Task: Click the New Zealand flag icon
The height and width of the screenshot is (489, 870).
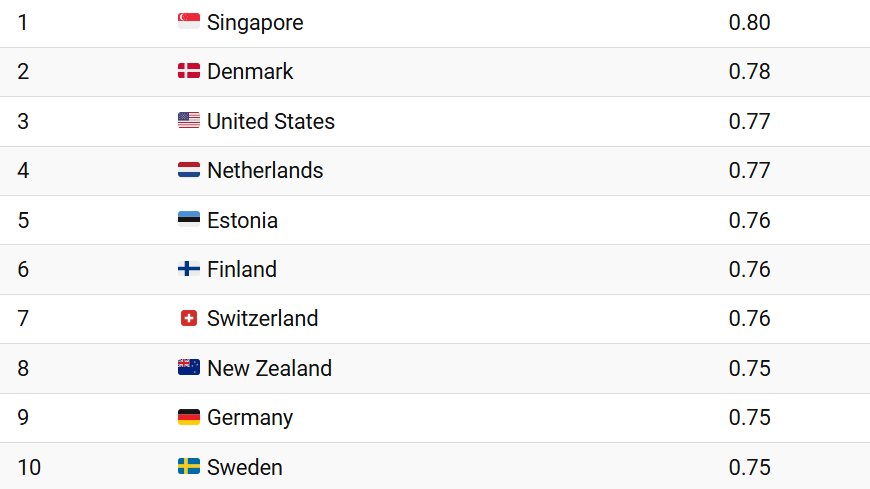Action: coord(189,368)
